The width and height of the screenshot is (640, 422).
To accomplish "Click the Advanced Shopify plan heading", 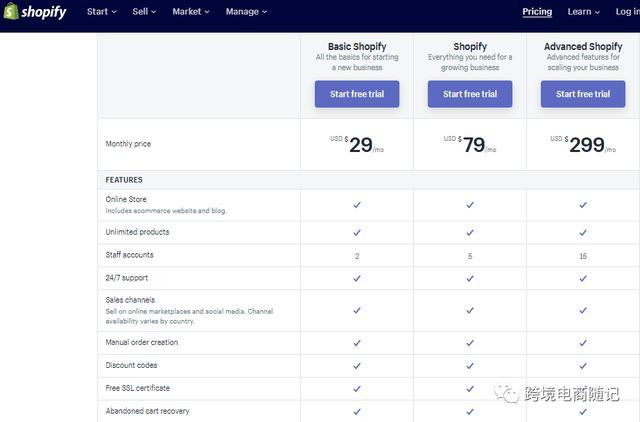I will (583, 46).
